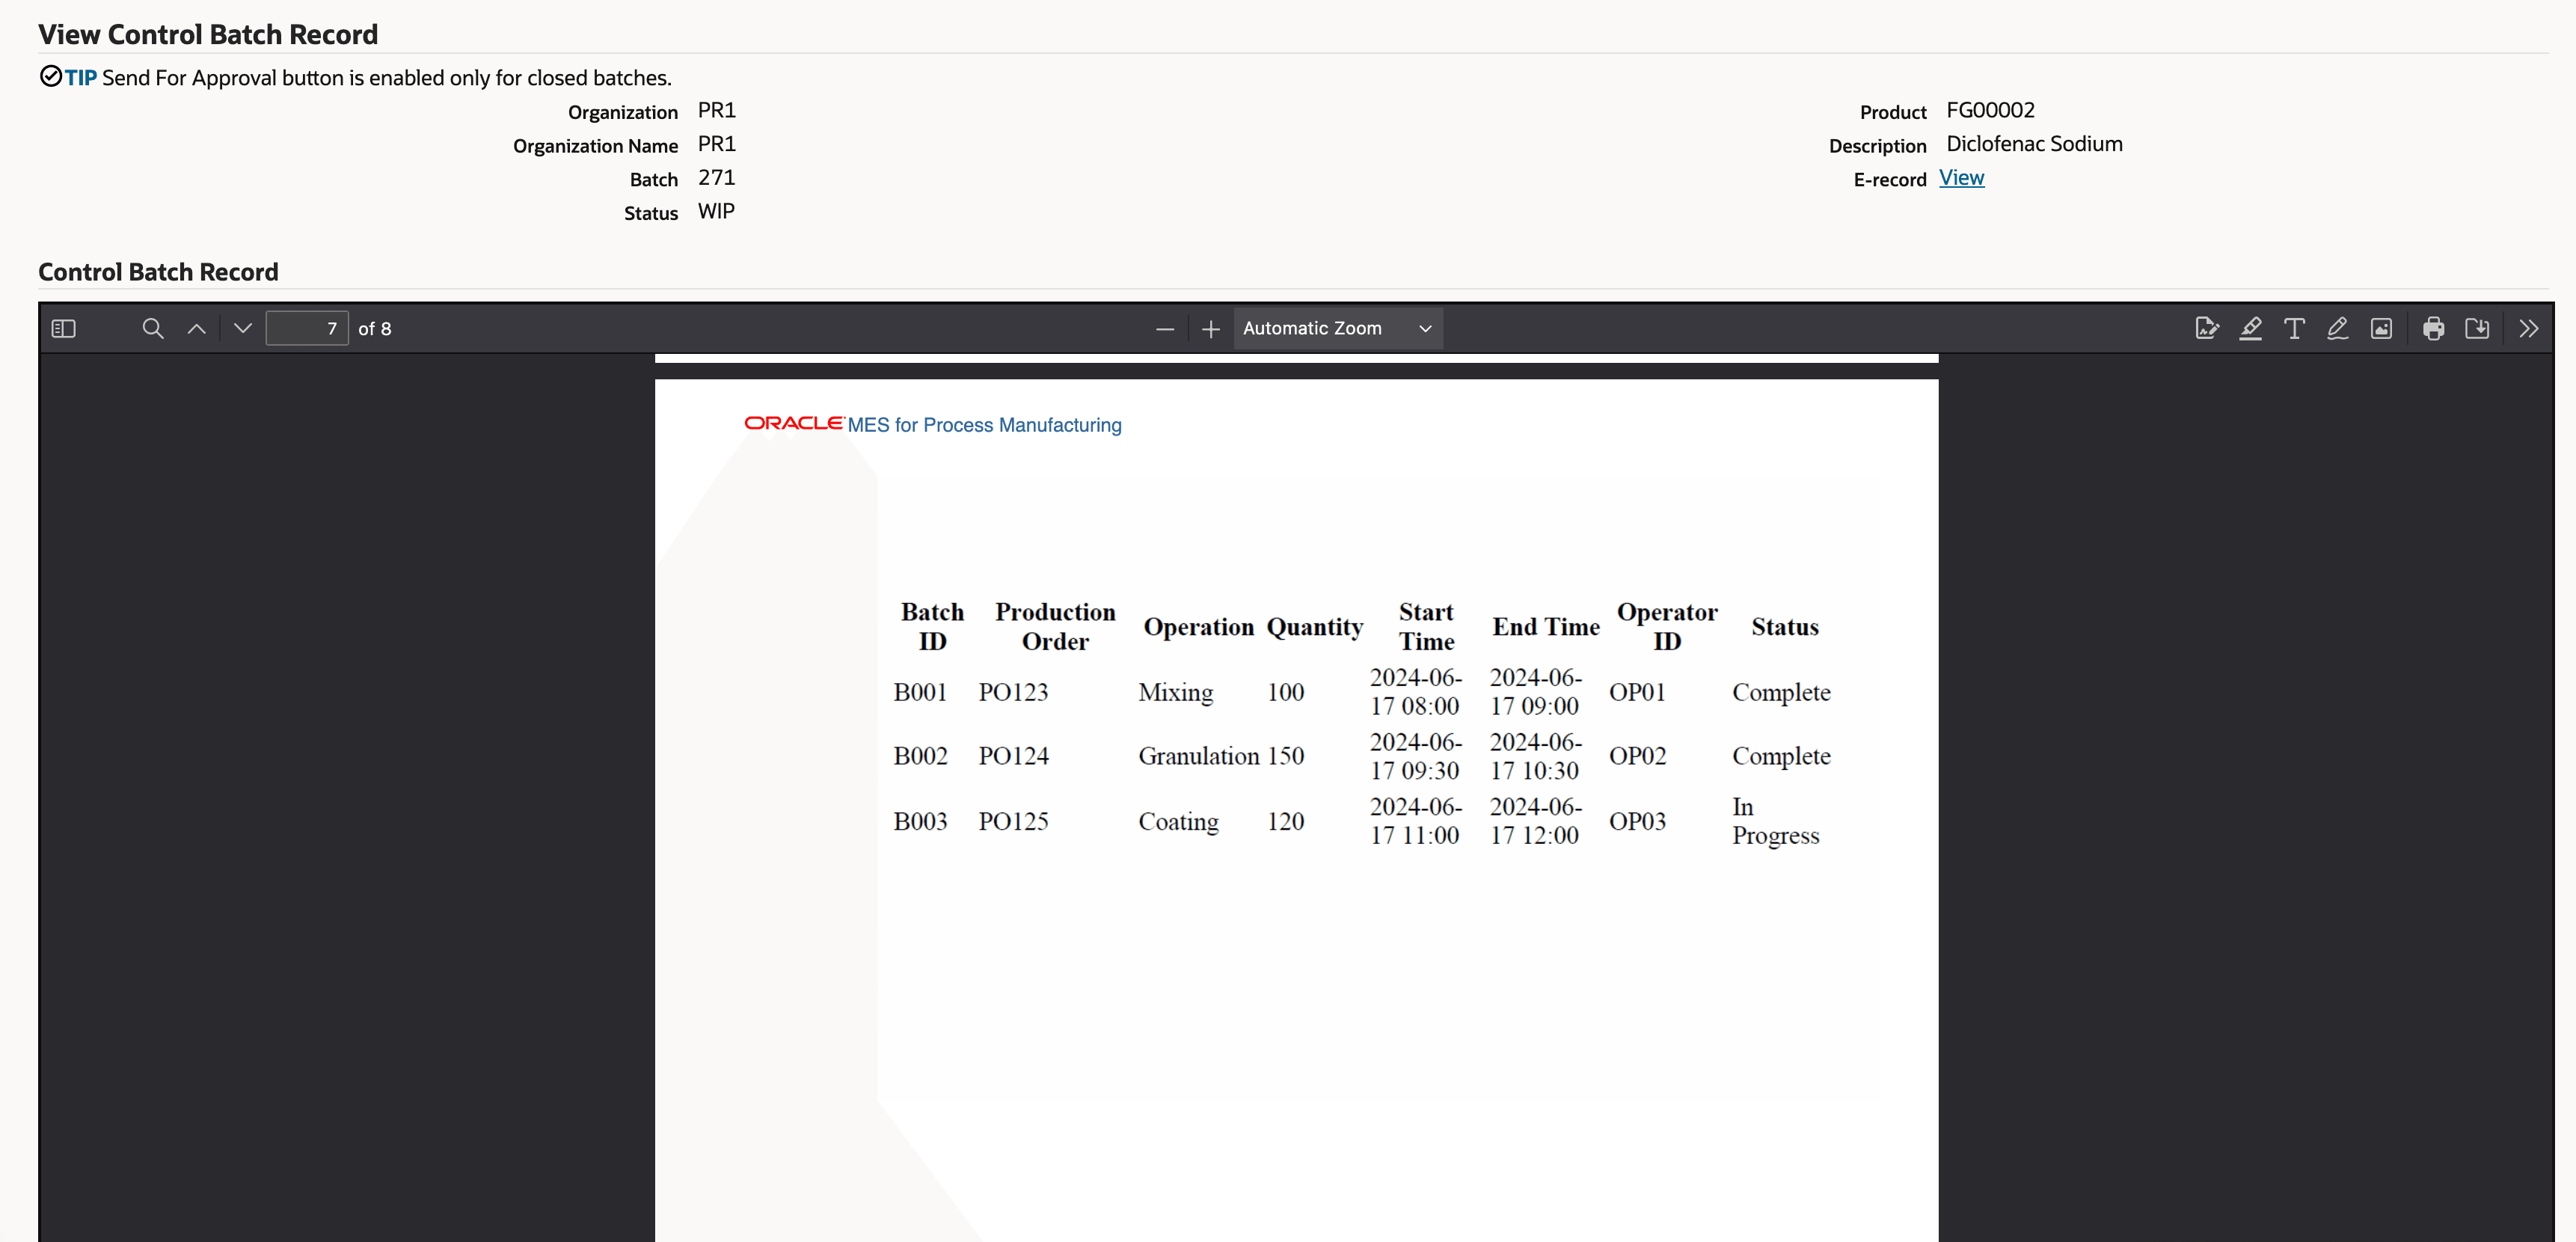The height and width of the screenshot is (1242, 2576).
Task: Select the highlight tool
Action: pyautogui.click(x=2250, y=328)
